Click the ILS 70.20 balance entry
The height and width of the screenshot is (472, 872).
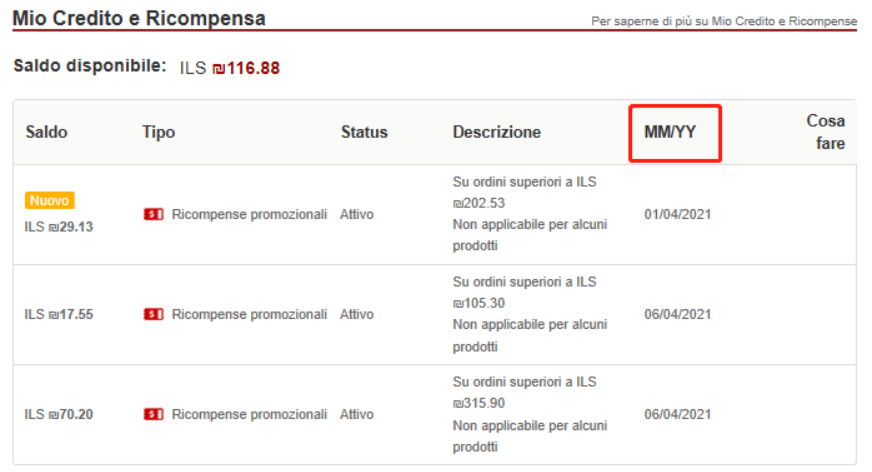(x=59, y=414)
